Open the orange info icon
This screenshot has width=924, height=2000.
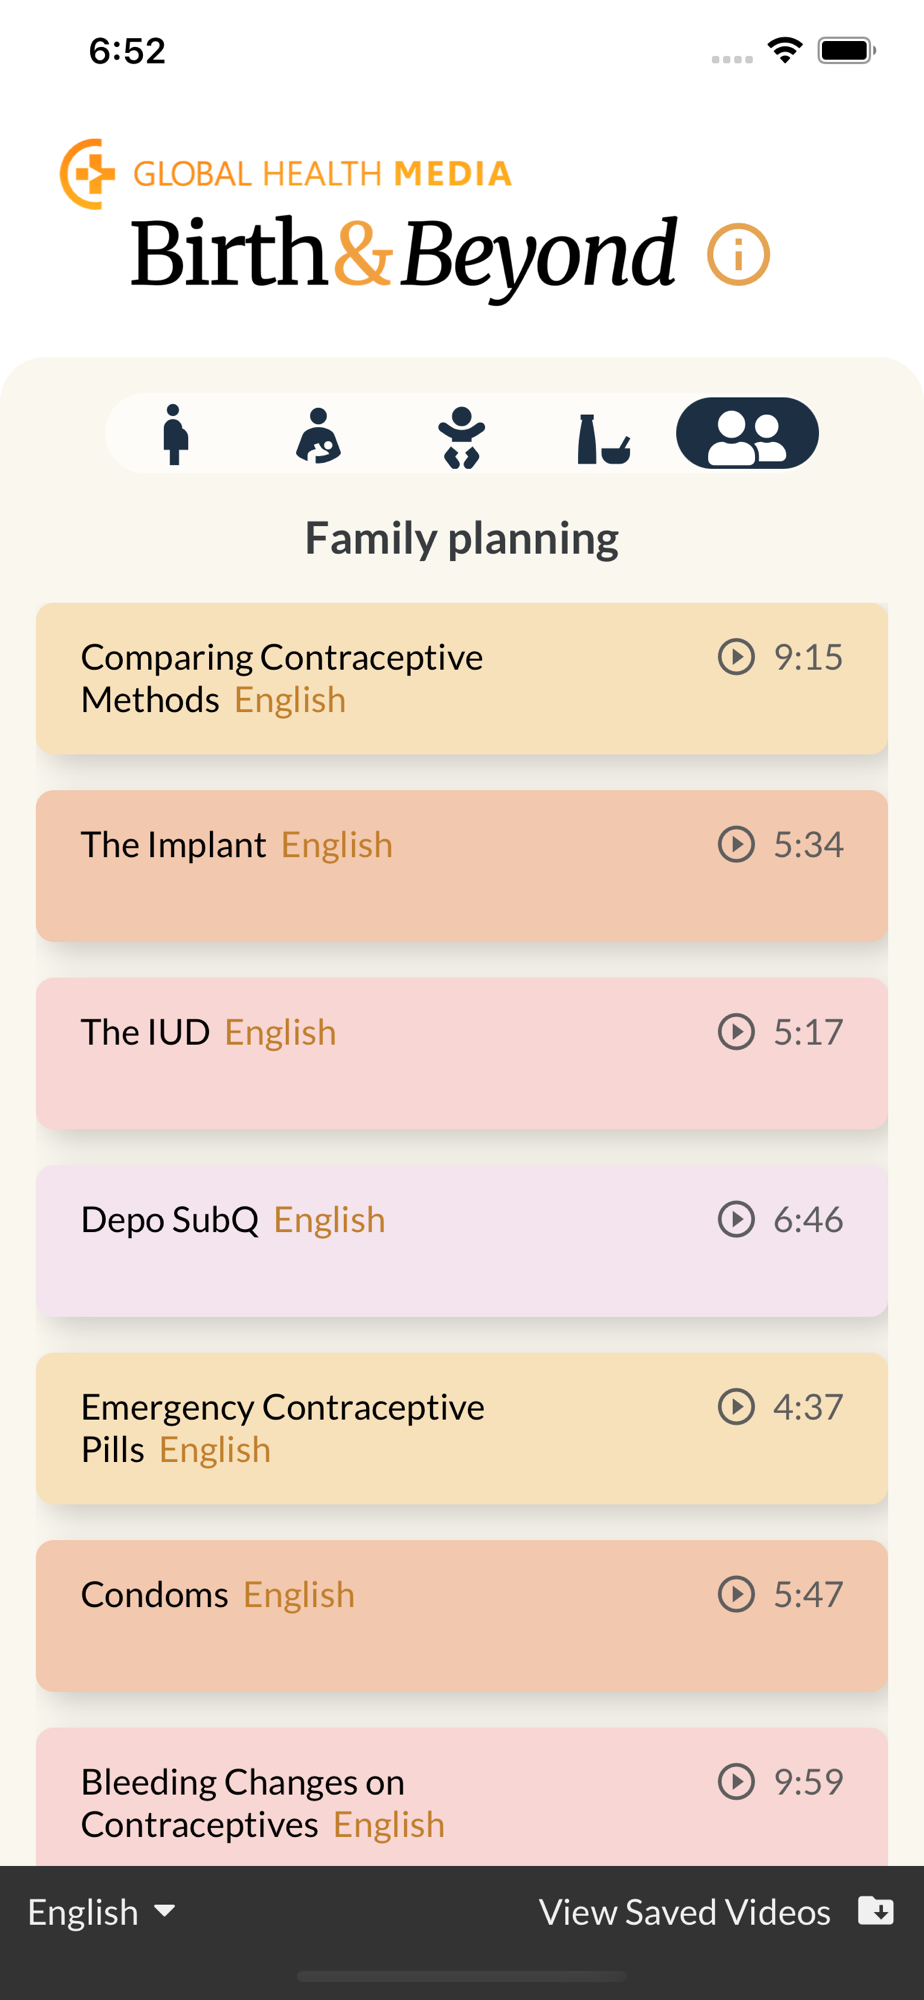pos(738,255)
